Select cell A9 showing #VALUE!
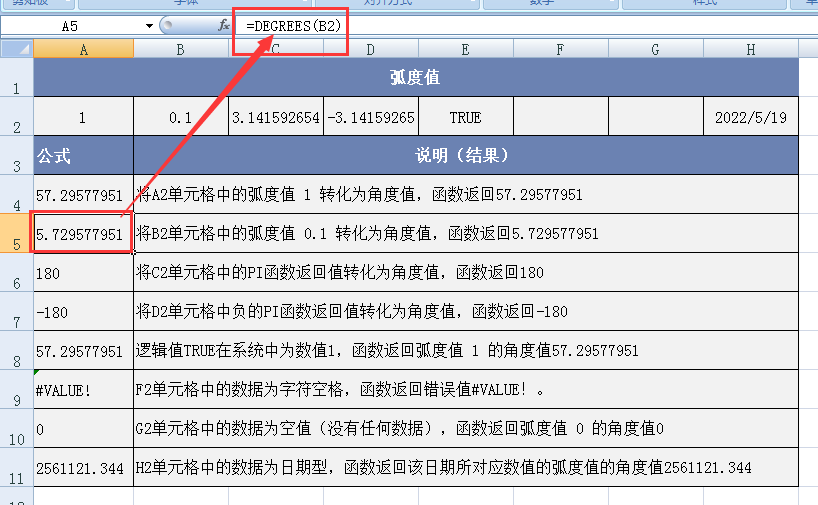This screenshot has width=818, height=505. pyautogui.click(x=83, y=389)
